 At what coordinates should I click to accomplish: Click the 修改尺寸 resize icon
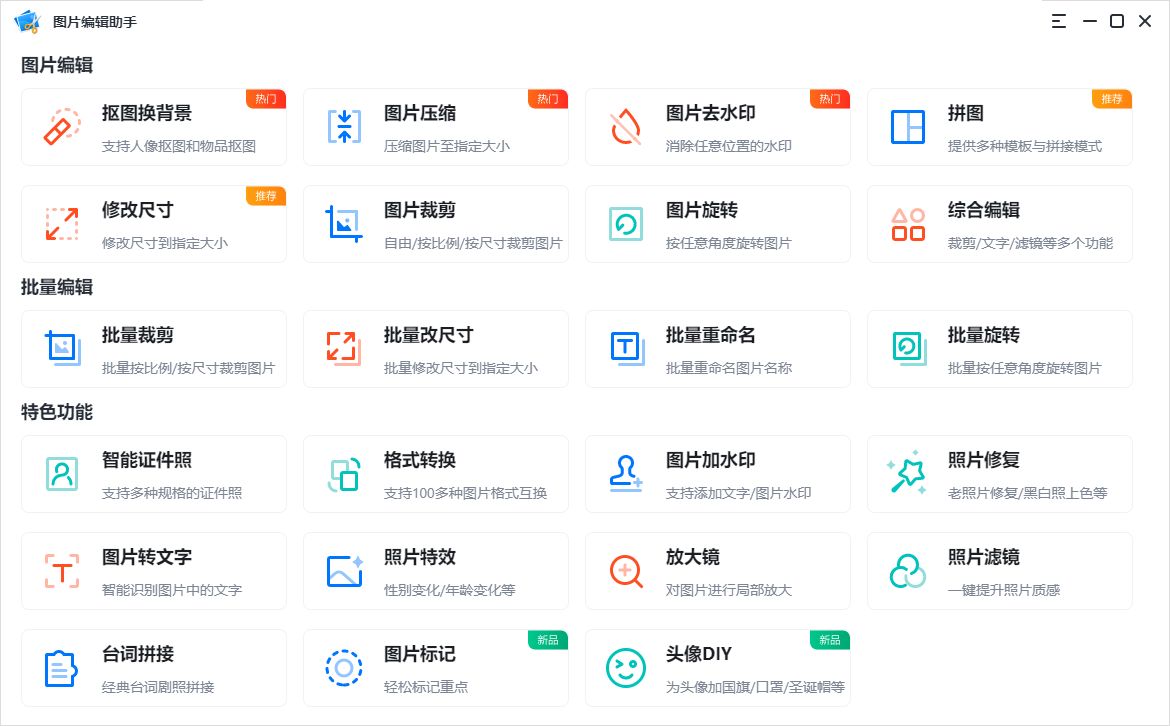point(60,222)
